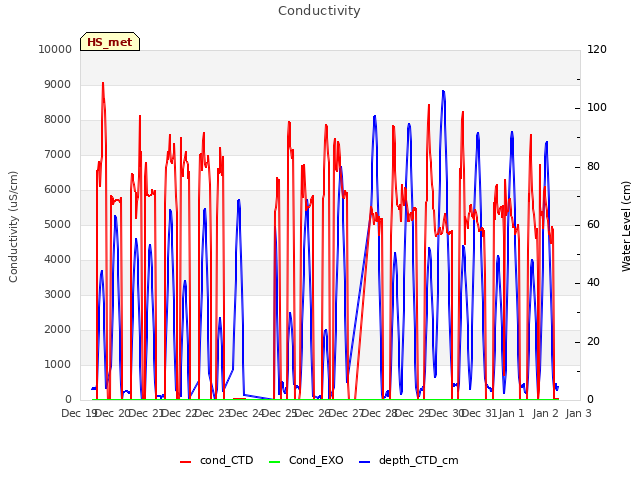Click the Conductivity (uS/cm) axis label
Viewport: 640px width, 480px height.
click(13, 227)
